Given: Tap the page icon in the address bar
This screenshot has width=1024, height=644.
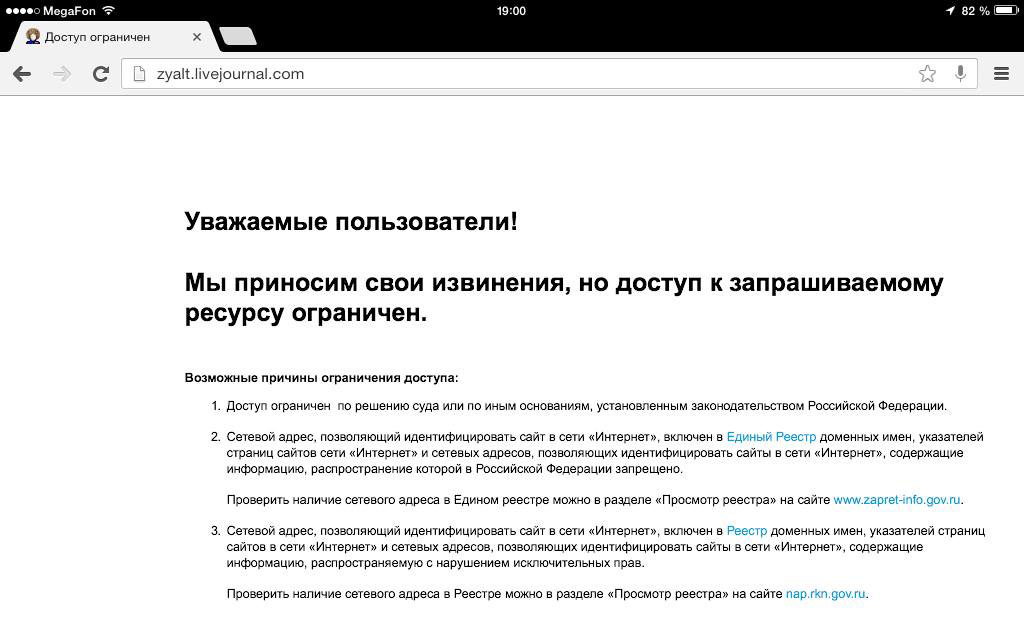Looking at the screenshot, I should tap(139, 74).
